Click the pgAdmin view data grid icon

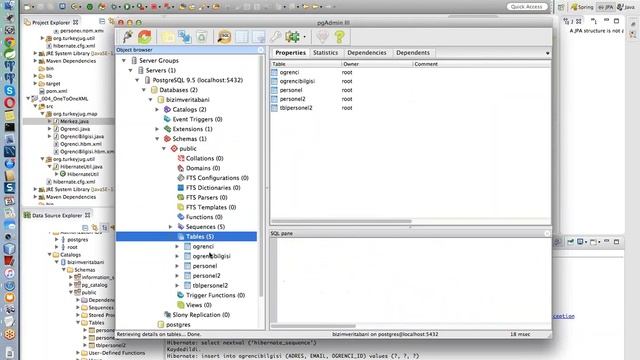point(242,37)
